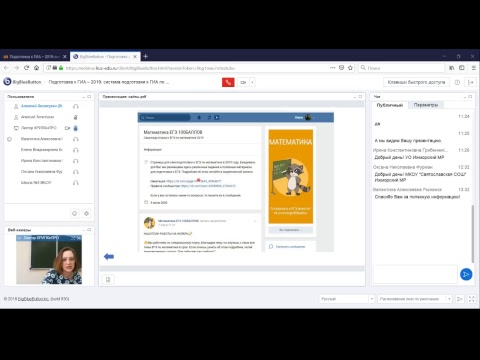Bookmark the page with the star icon

(x=350, y=68)
